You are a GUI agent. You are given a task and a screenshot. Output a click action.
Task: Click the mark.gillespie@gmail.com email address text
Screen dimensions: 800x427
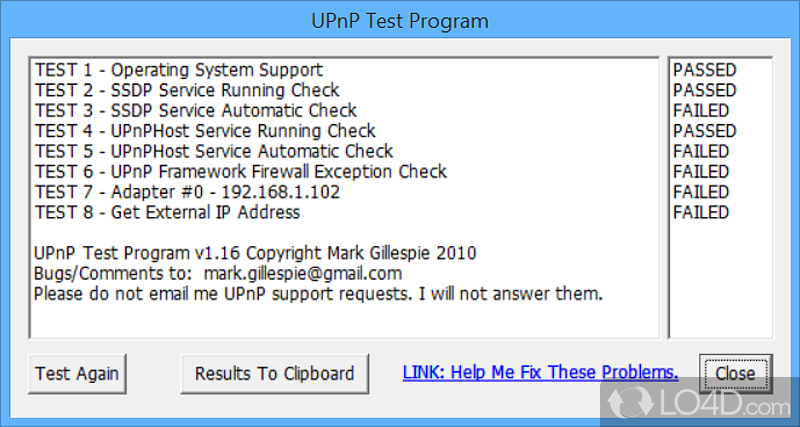316,273
